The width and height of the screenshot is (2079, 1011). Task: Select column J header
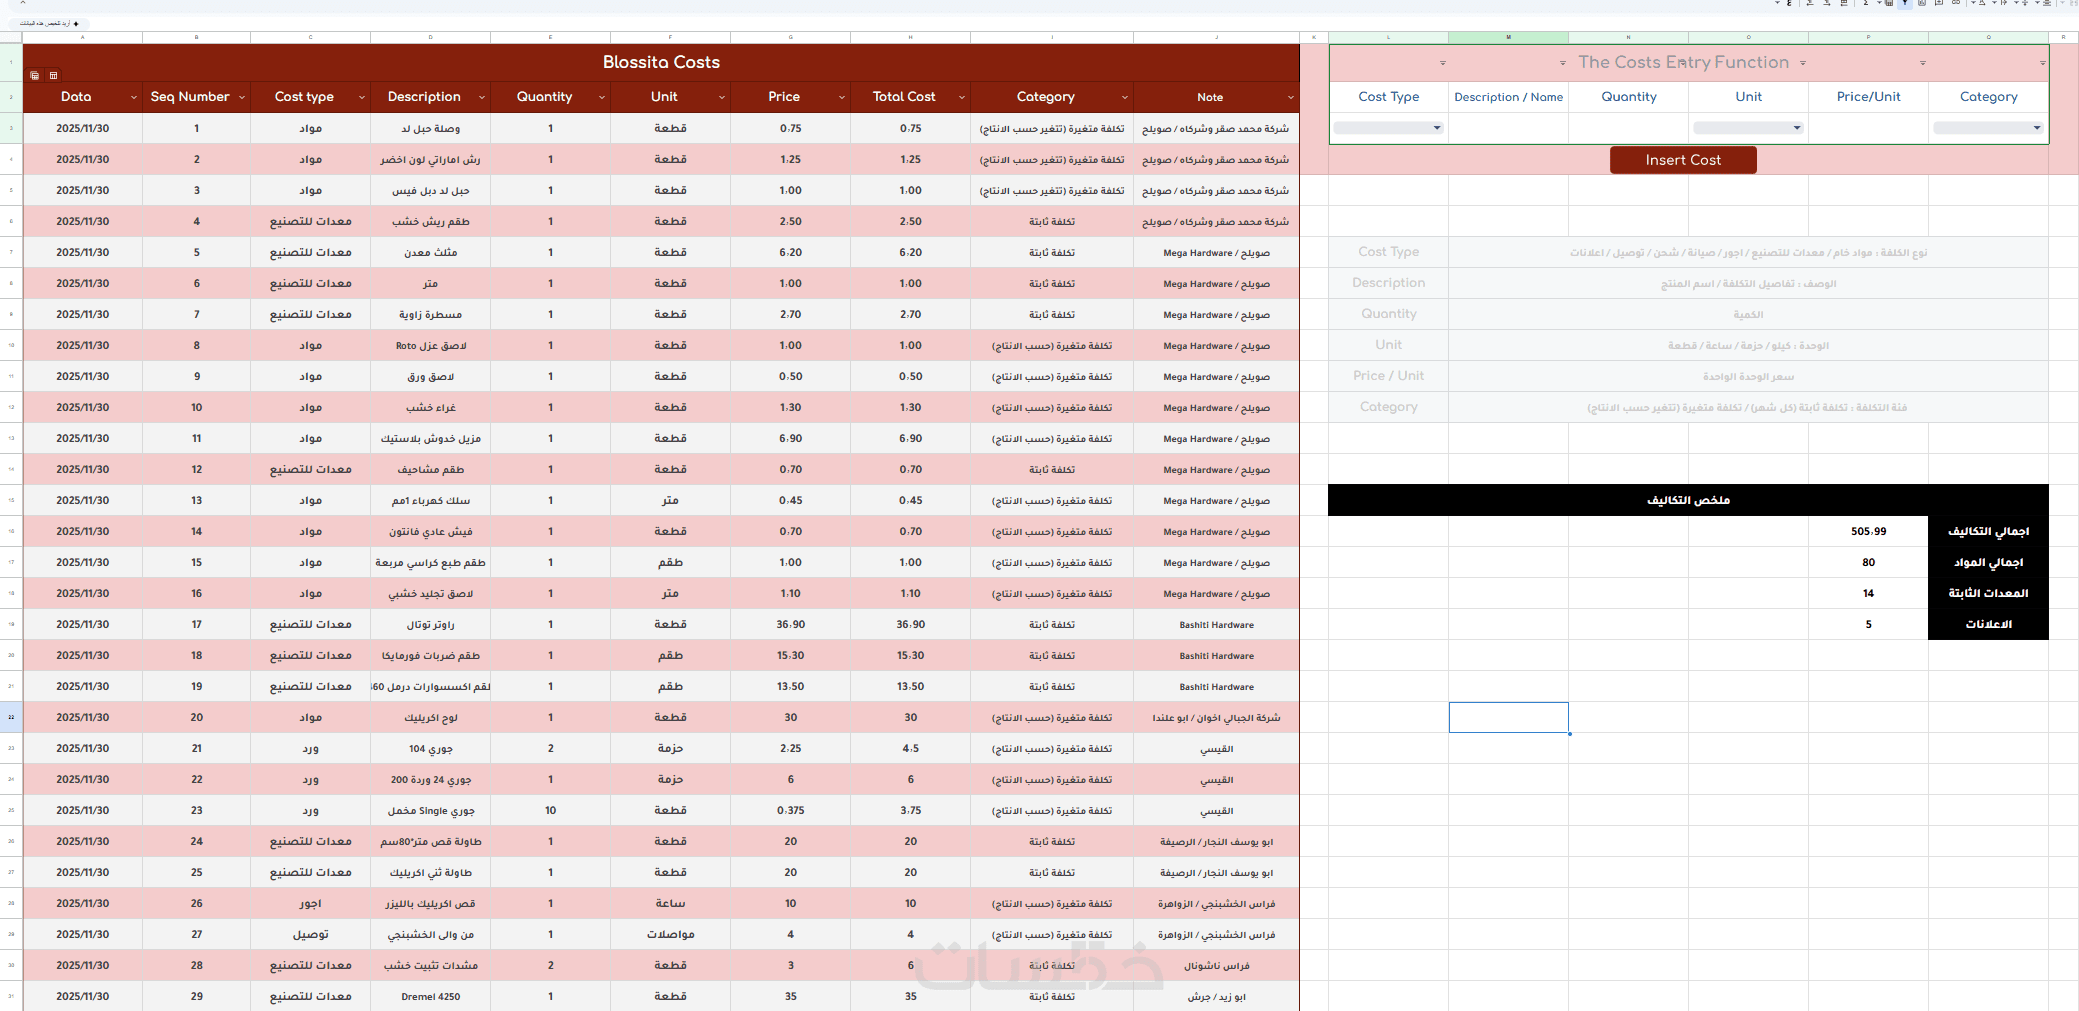[1216, 37]
